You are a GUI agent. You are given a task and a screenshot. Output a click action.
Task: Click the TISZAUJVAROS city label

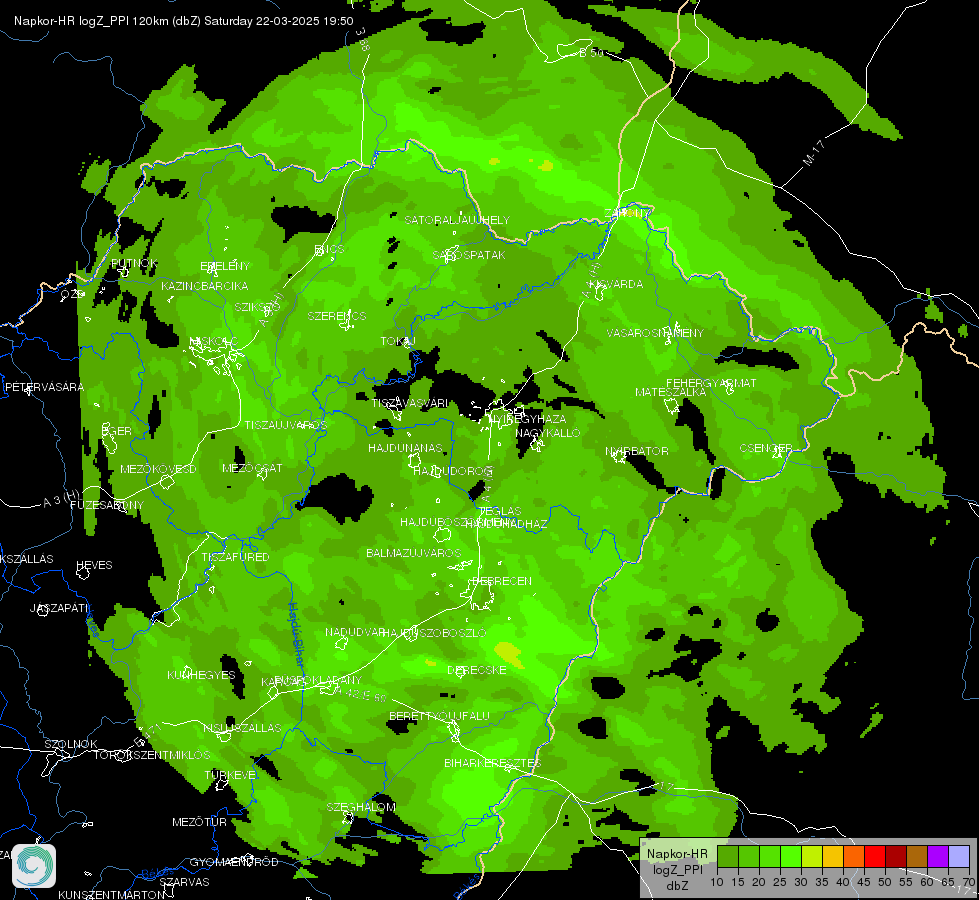[x=285, y=425]
